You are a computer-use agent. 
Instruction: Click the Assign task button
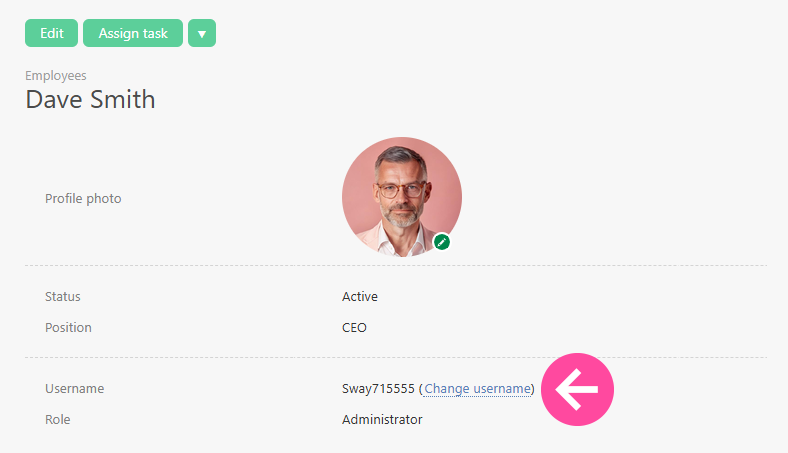[133, 33]
